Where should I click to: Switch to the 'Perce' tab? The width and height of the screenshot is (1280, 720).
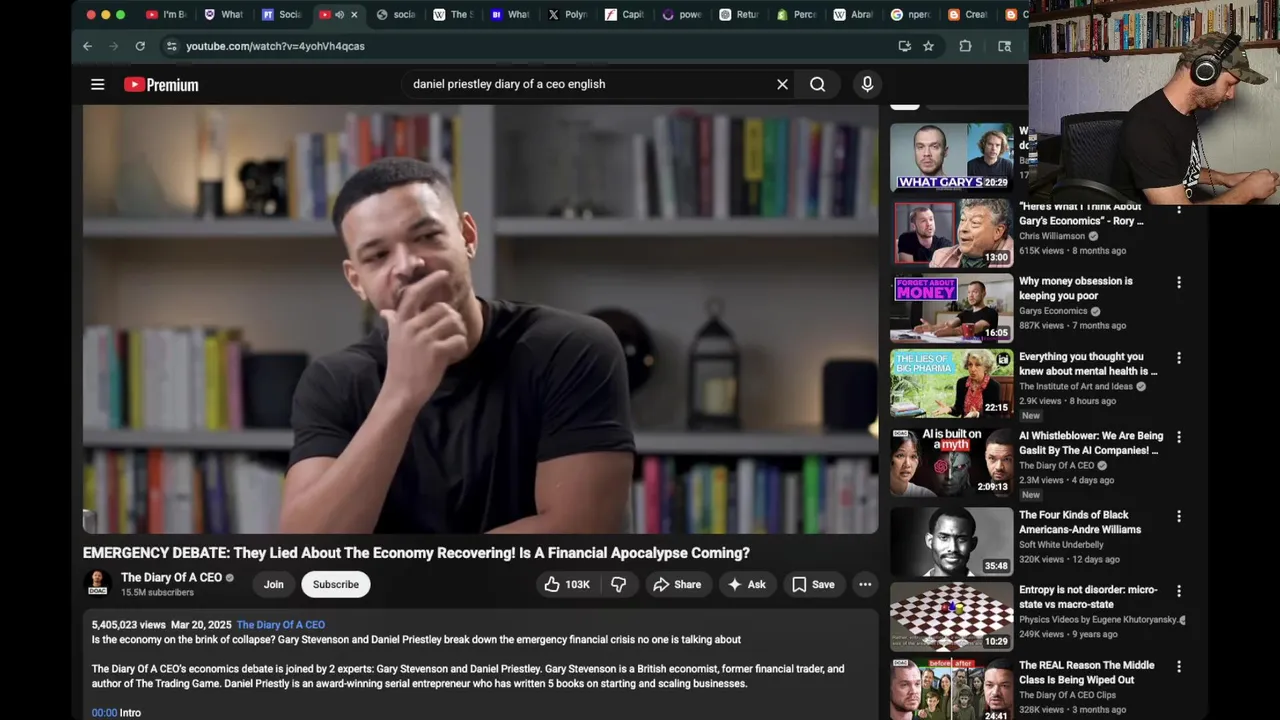[x=797, y=15]
